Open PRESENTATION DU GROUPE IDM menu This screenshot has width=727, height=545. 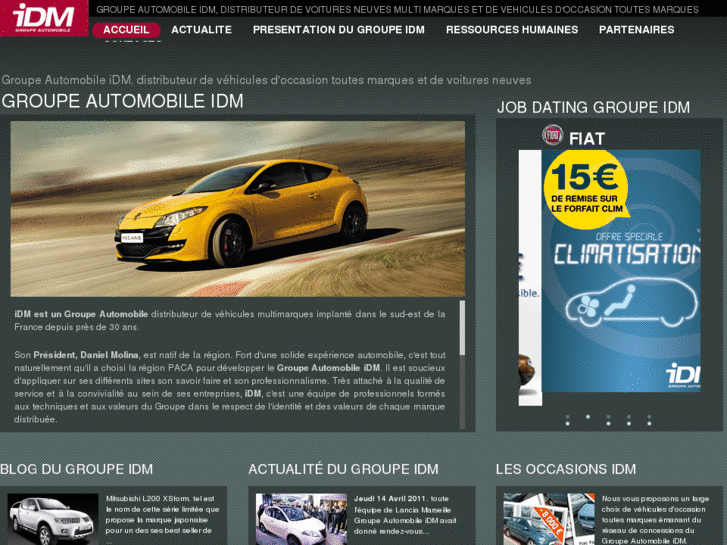click(x=338, y=30)
